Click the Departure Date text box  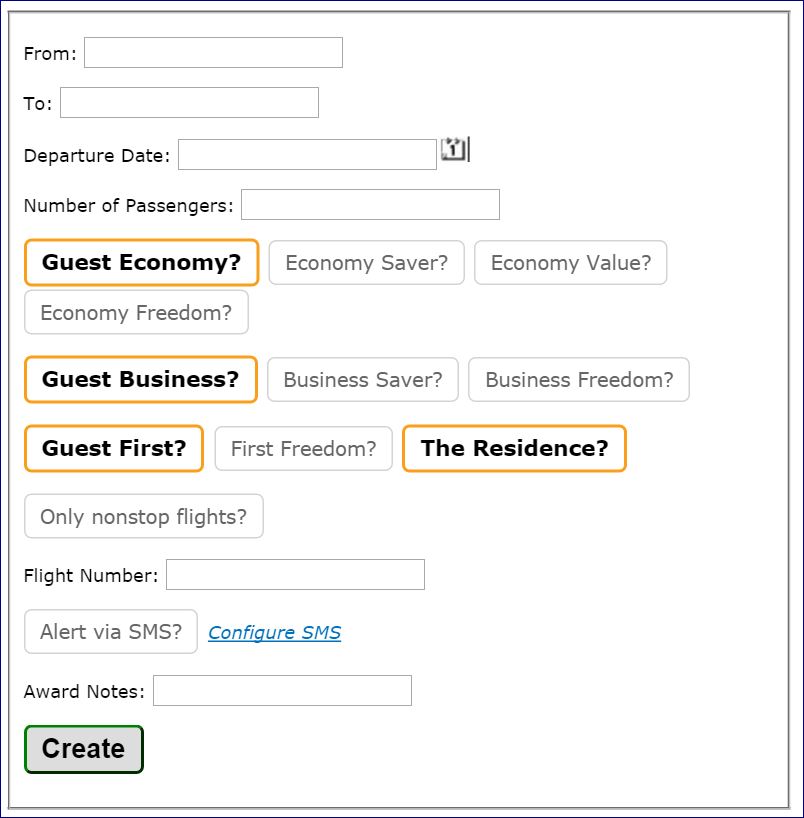[x=307, y=155]
